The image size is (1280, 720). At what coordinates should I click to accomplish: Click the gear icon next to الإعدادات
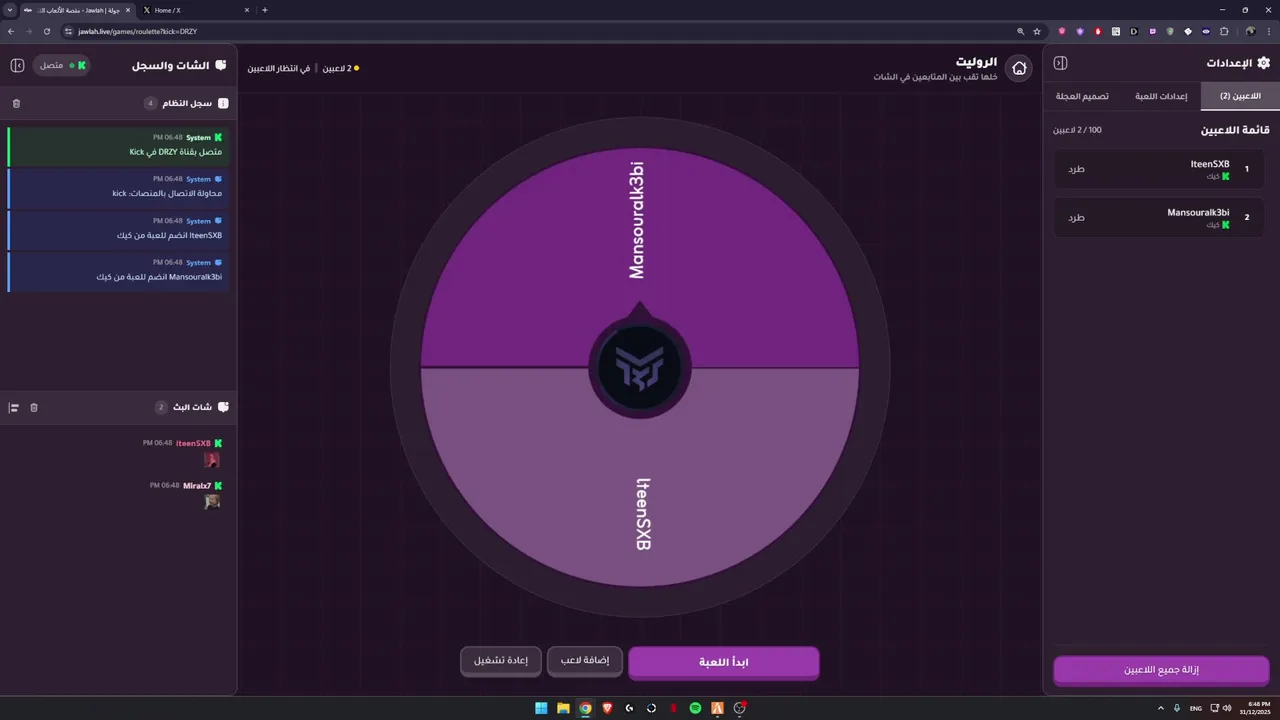(1263, 63)
